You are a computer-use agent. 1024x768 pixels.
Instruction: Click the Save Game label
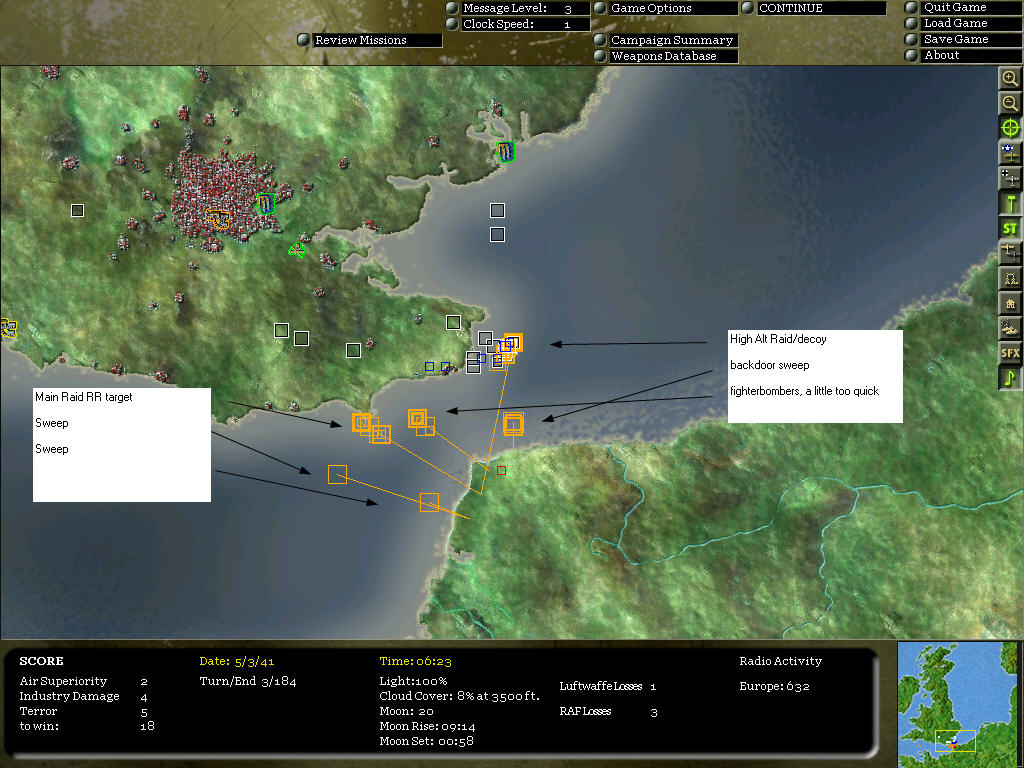(x=956, y=40)
